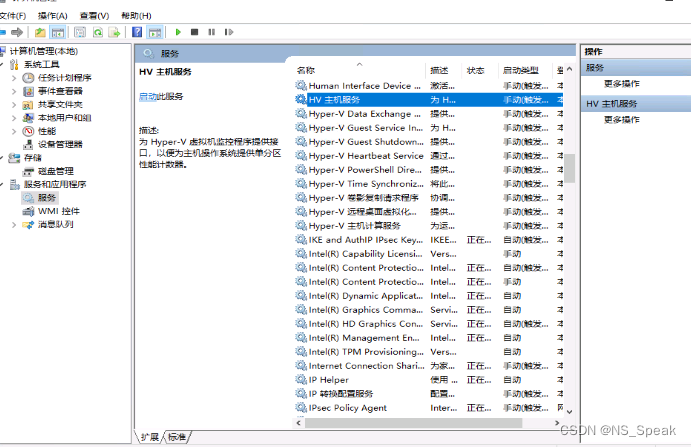Open WMI 控件 in the tree
Image resolution: width=691 pixels, height=447 pixels.
pos(59,211)
